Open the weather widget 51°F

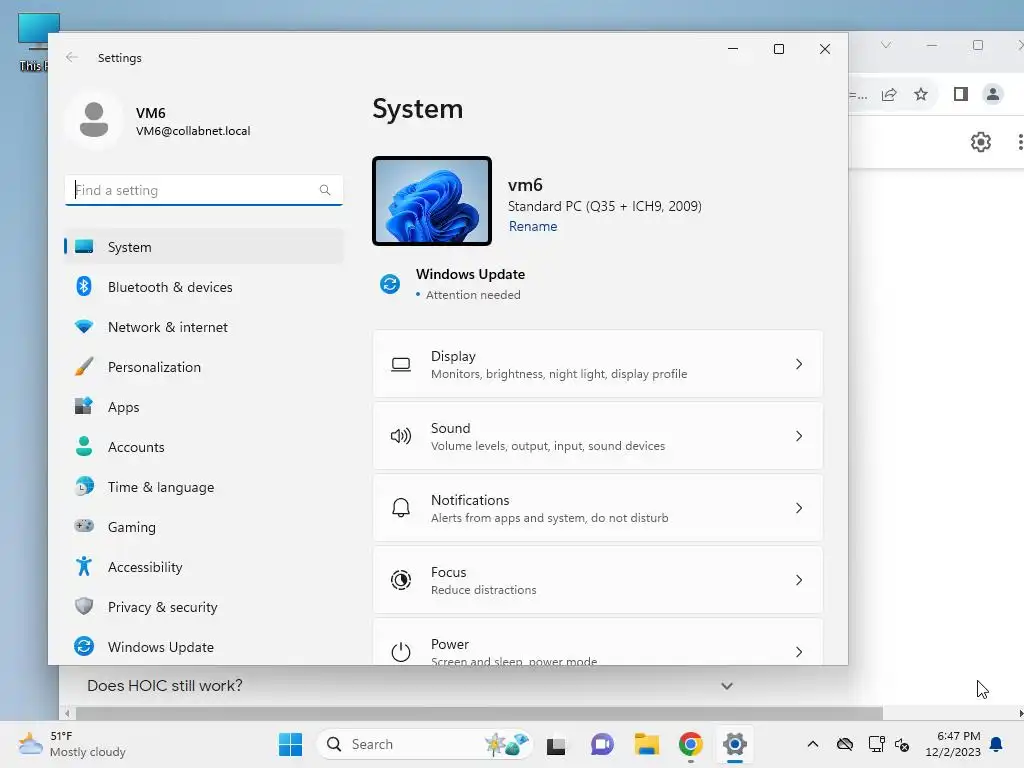coord(72,744)
